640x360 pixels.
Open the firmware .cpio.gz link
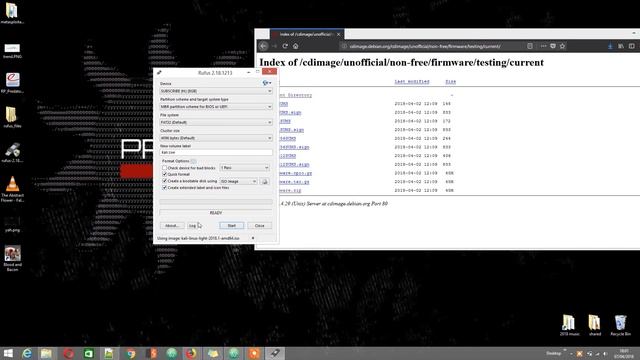296,173
